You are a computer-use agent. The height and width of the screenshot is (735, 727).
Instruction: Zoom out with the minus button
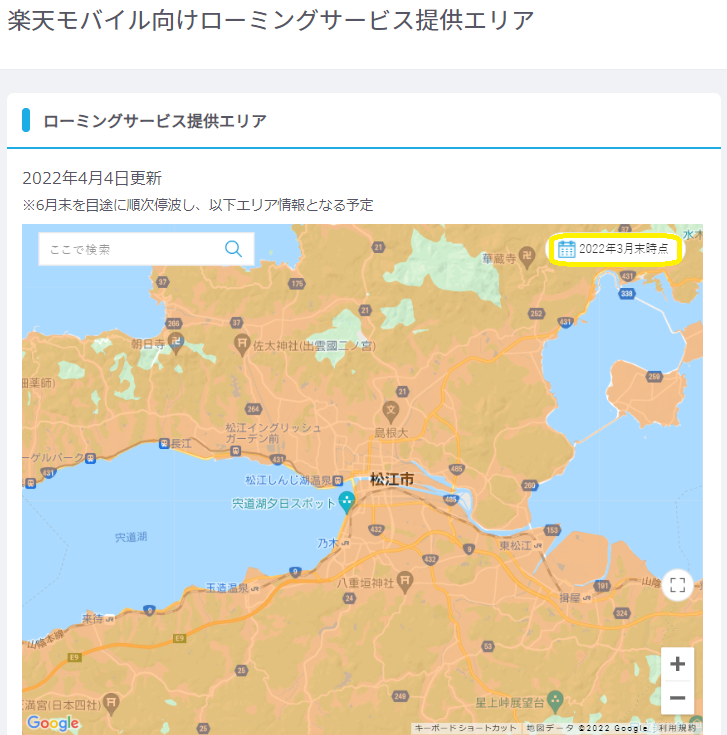click(x=677, y=698)
